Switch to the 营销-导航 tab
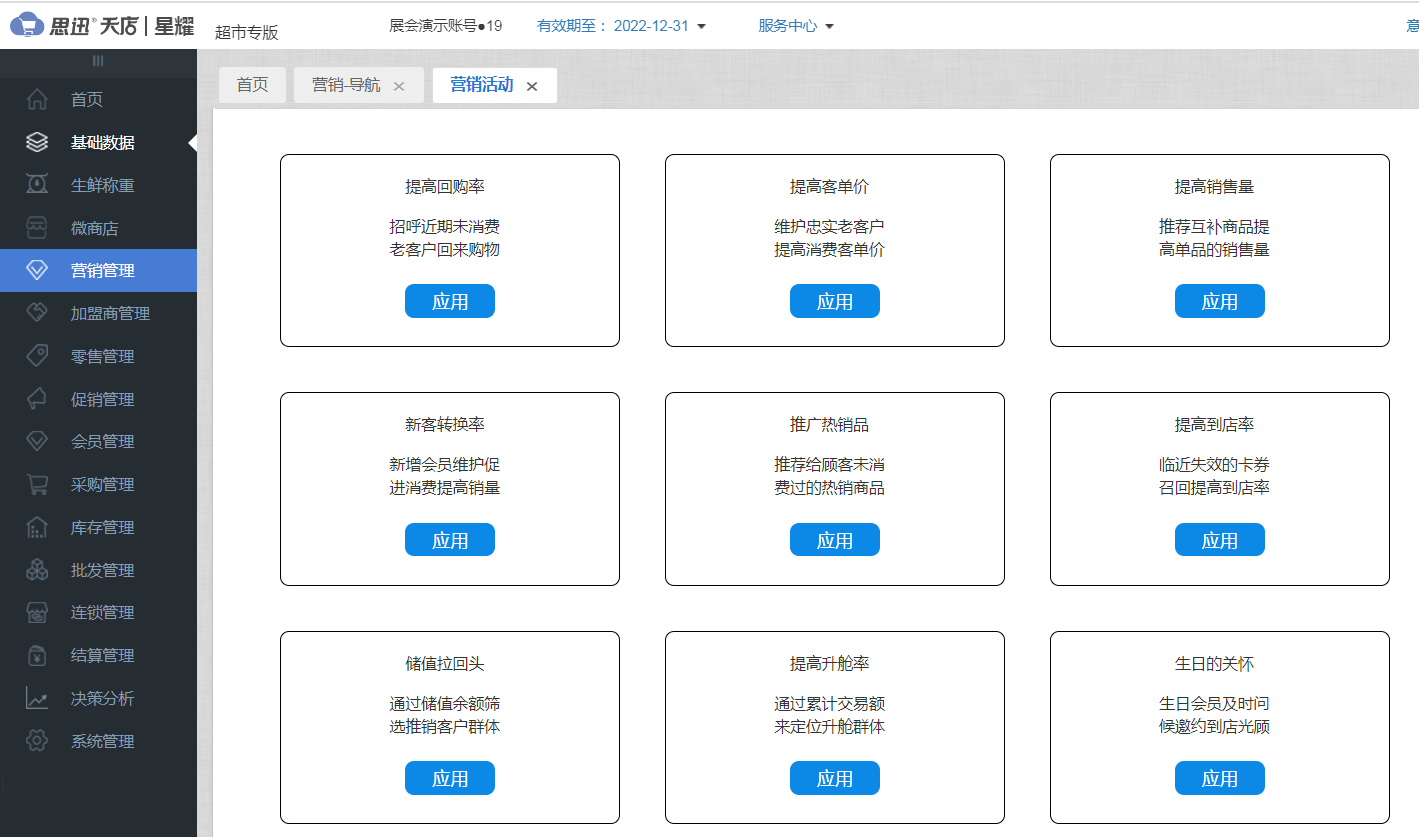Image resolution: width=1419 pixels, height=837 pixels. click(345, 85)
